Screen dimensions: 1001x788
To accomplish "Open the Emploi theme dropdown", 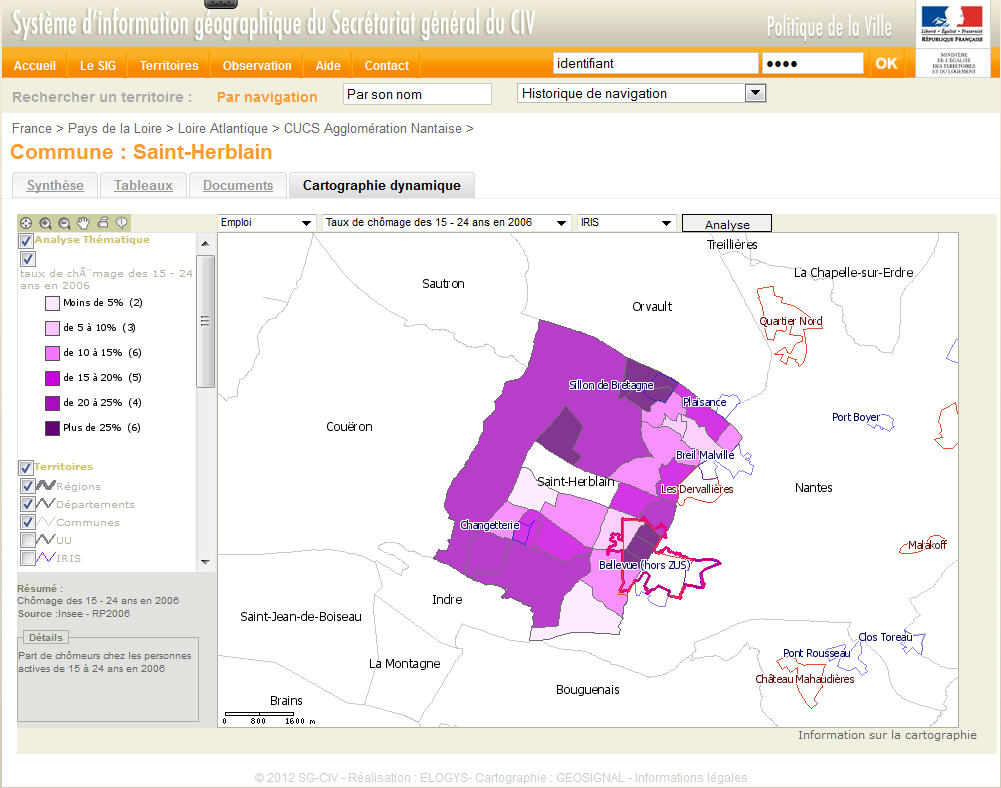I will (x=266, y=222).
